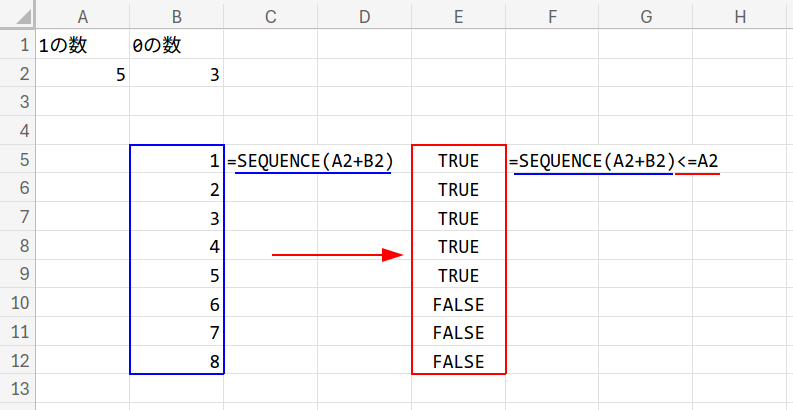Viewport: 793px width, 410px height.
Task: Click cell B12 with sequence value 8
Action: [x=176, y=361]
